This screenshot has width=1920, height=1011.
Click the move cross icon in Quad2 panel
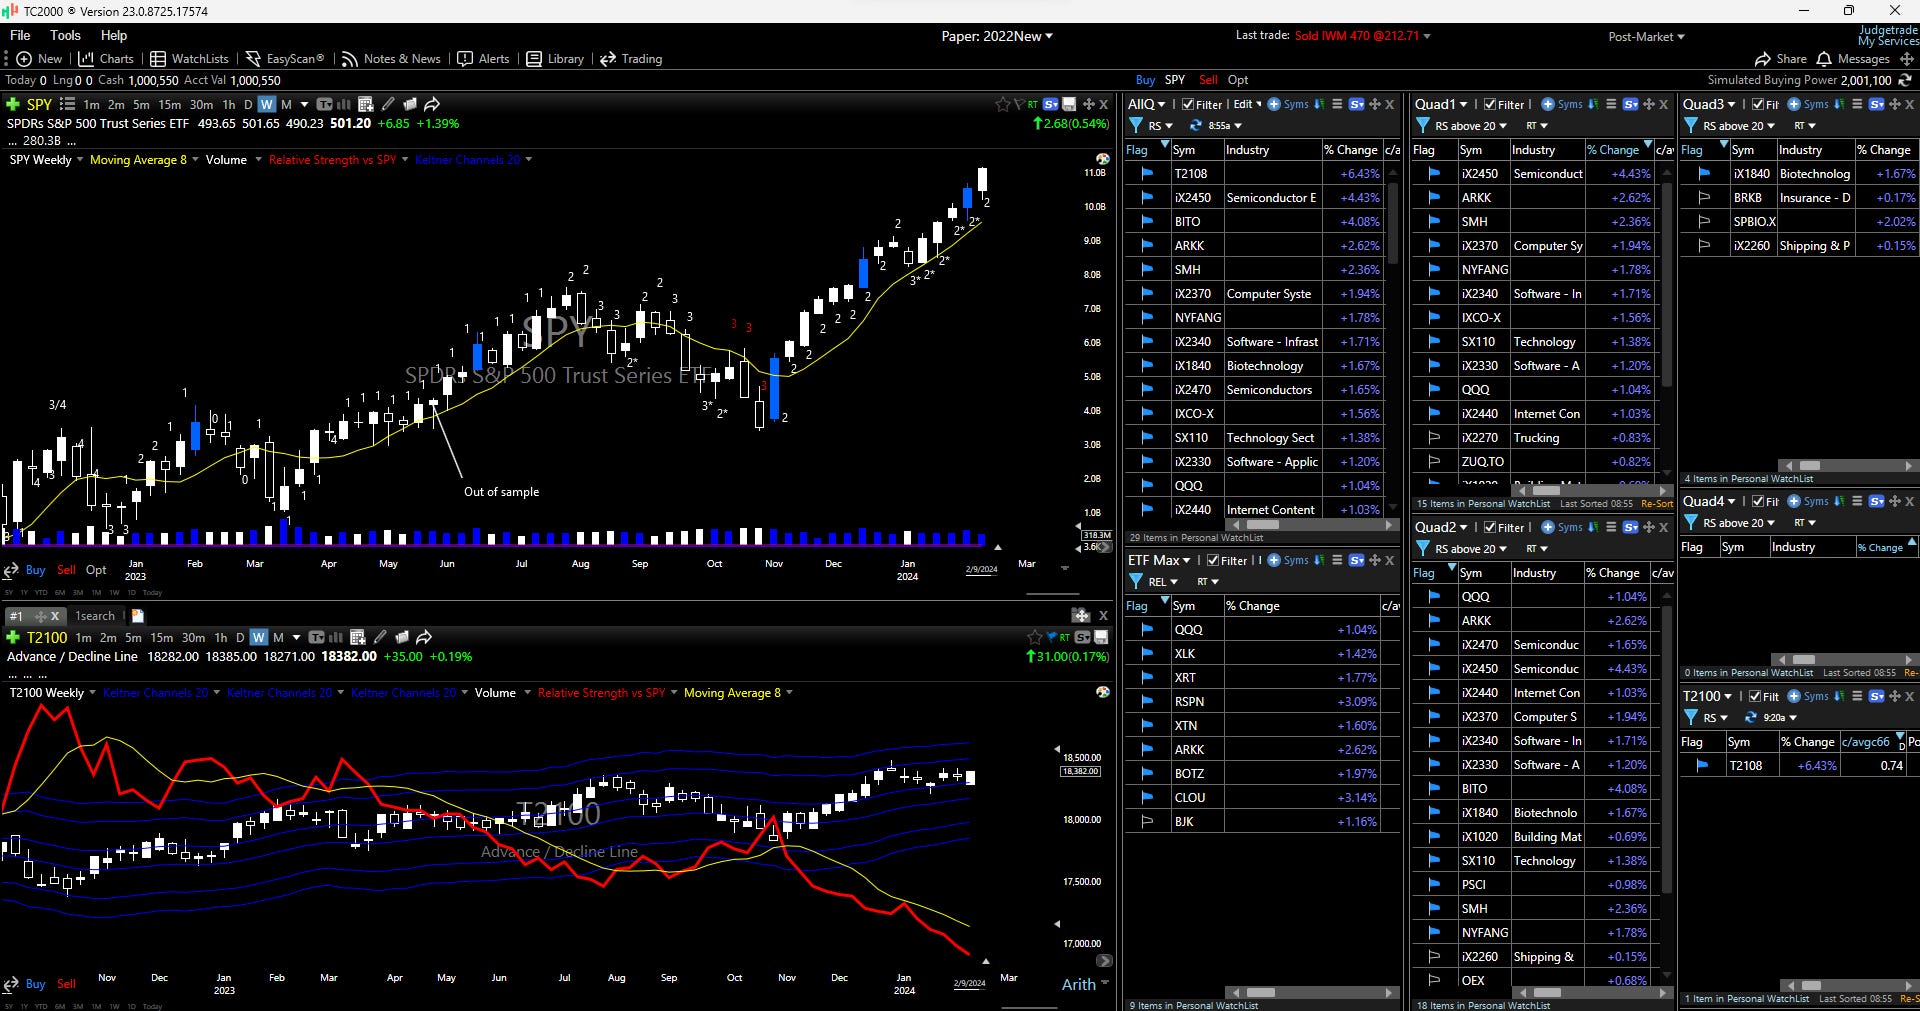(1648, 527)
